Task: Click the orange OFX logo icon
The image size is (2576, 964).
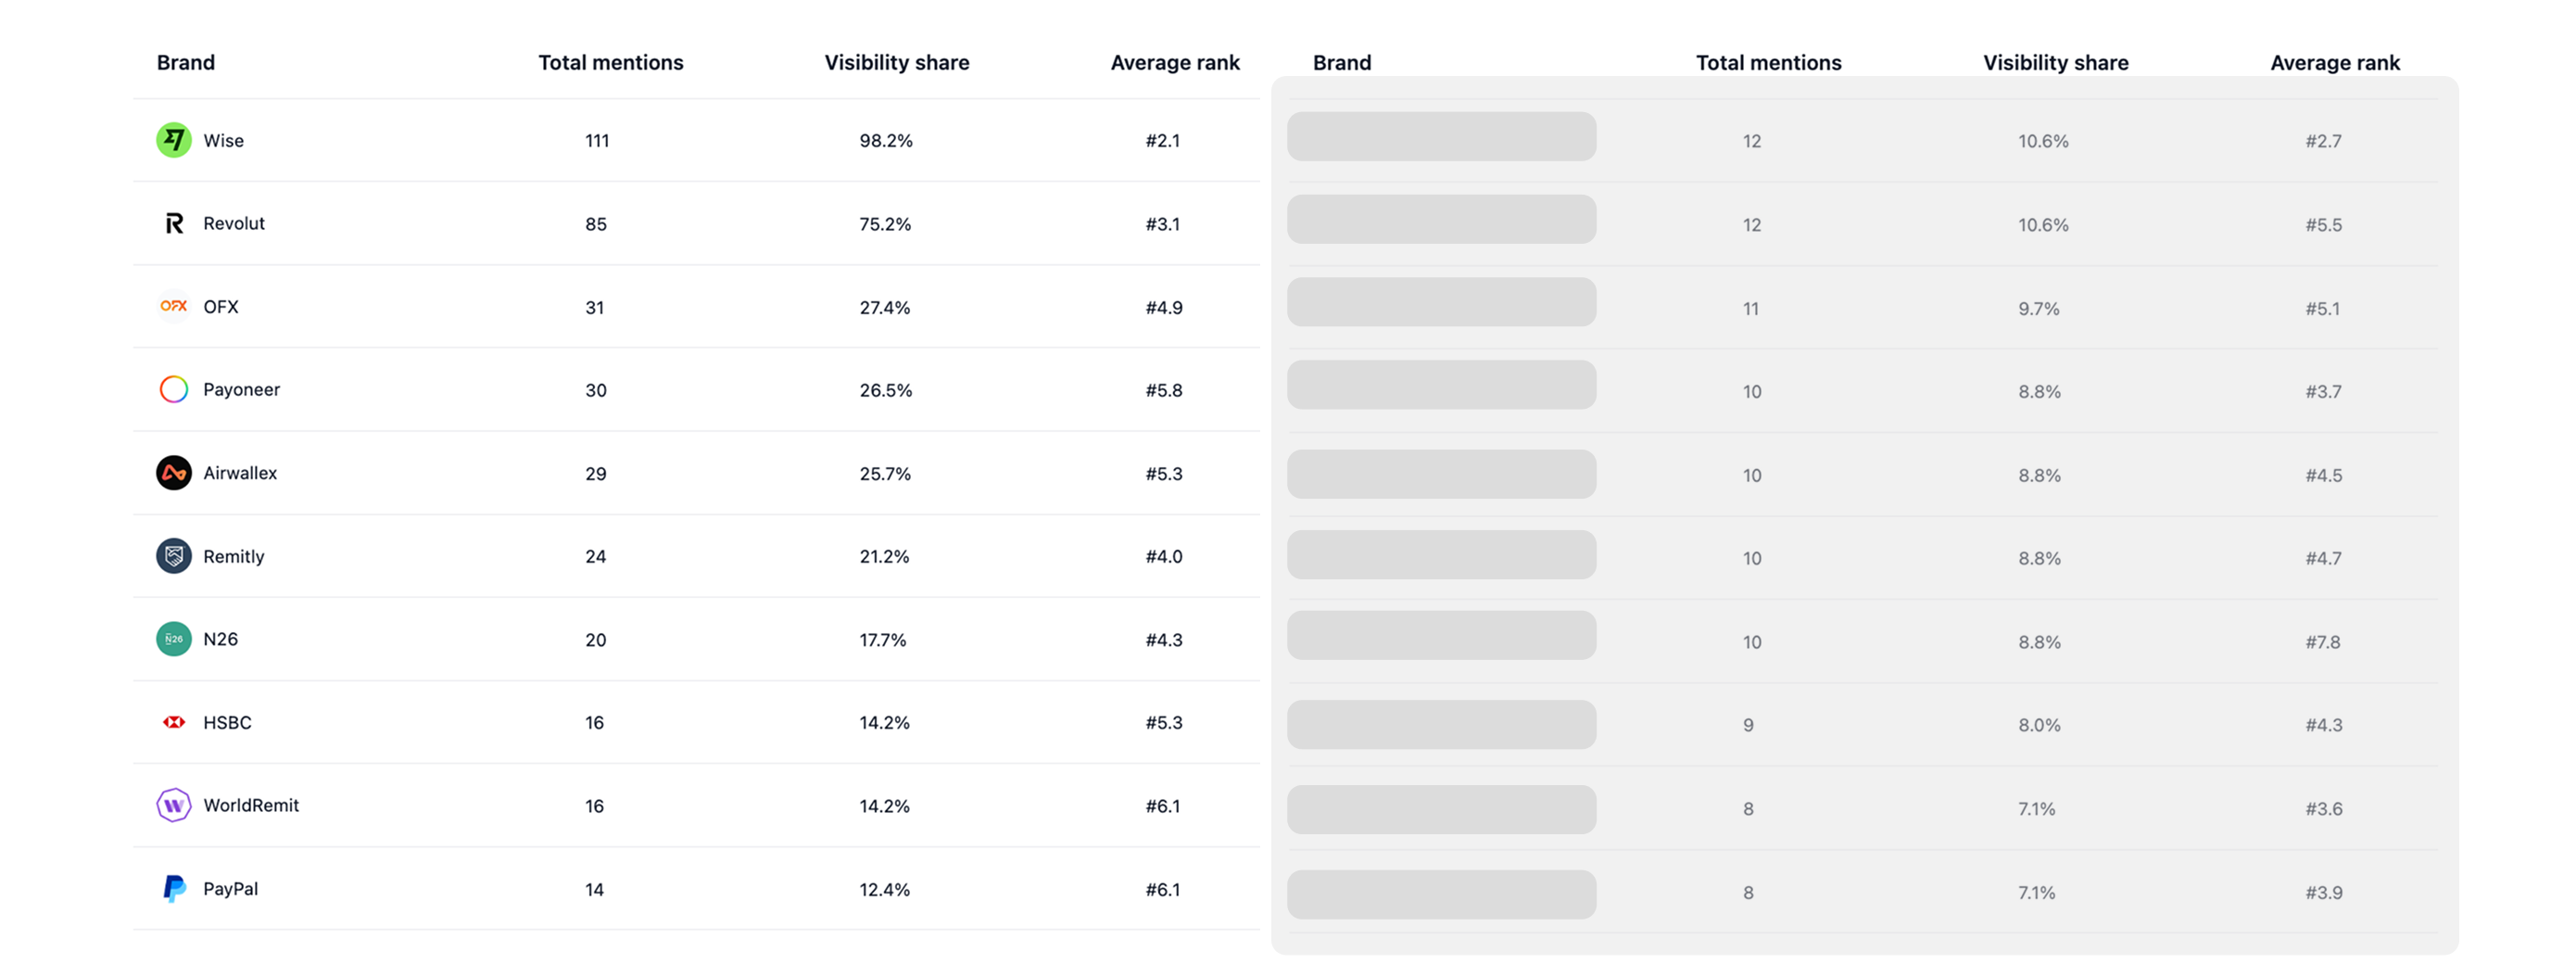Action: (x=174, y=306)
